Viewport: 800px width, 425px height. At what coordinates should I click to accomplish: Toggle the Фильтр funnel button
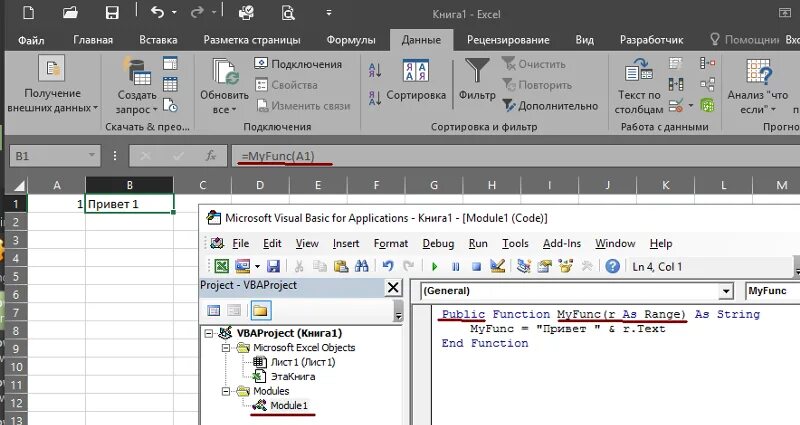click(x=477, y=79)
